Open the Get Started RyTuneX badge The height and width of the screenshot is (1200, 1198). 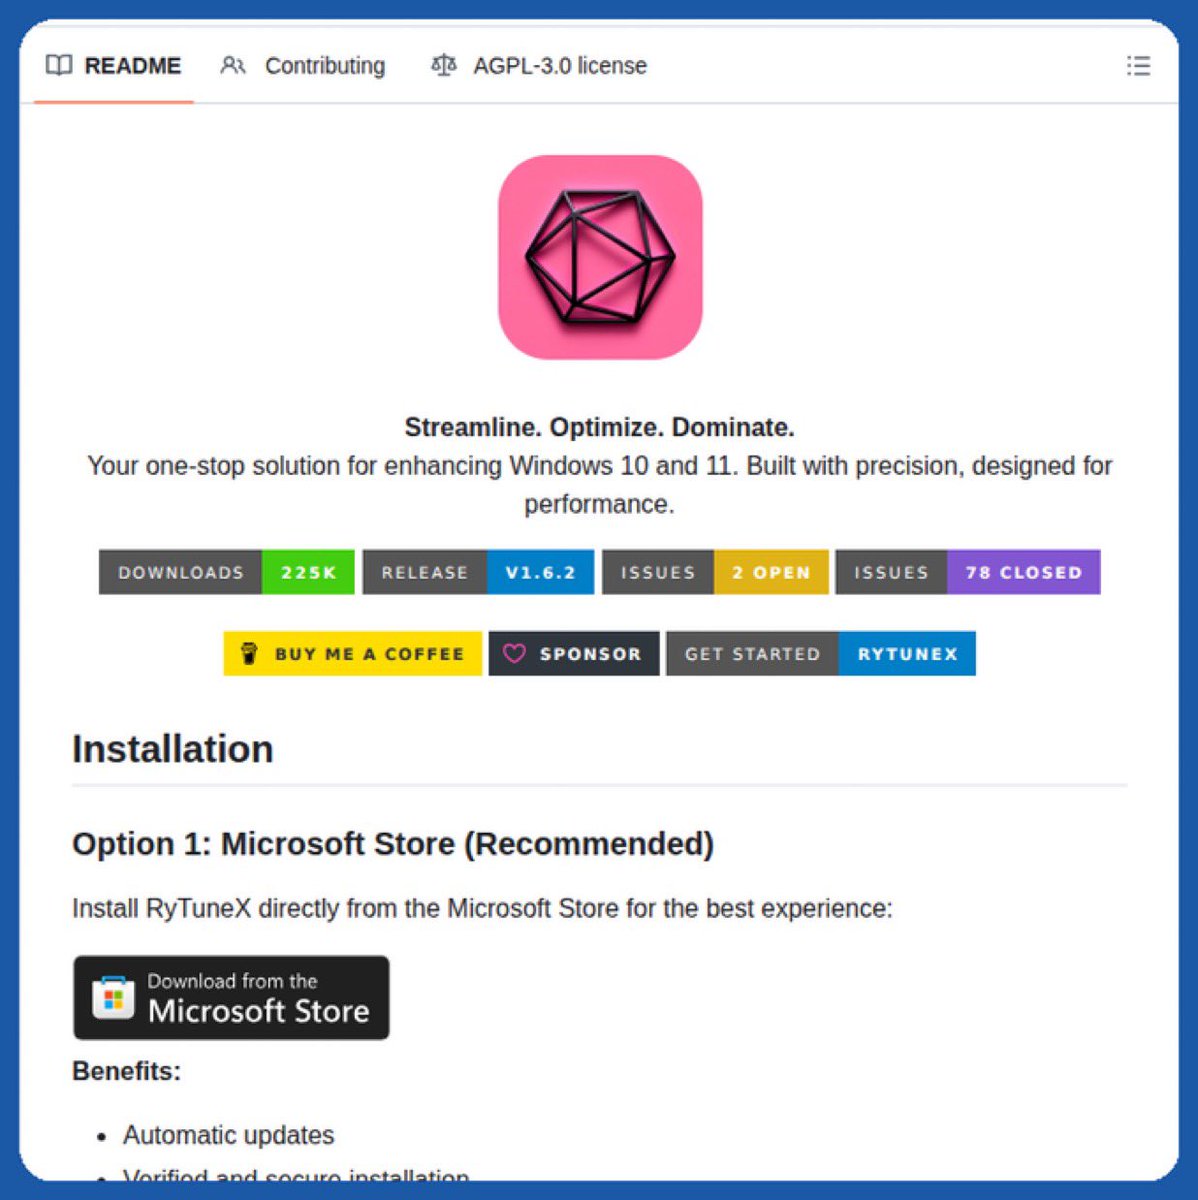coord(821,654)
